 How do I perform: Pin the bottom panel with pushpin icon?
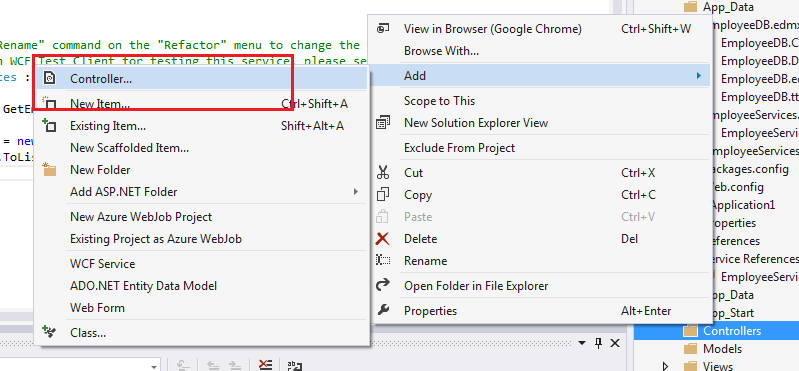(x=599, y=343)
